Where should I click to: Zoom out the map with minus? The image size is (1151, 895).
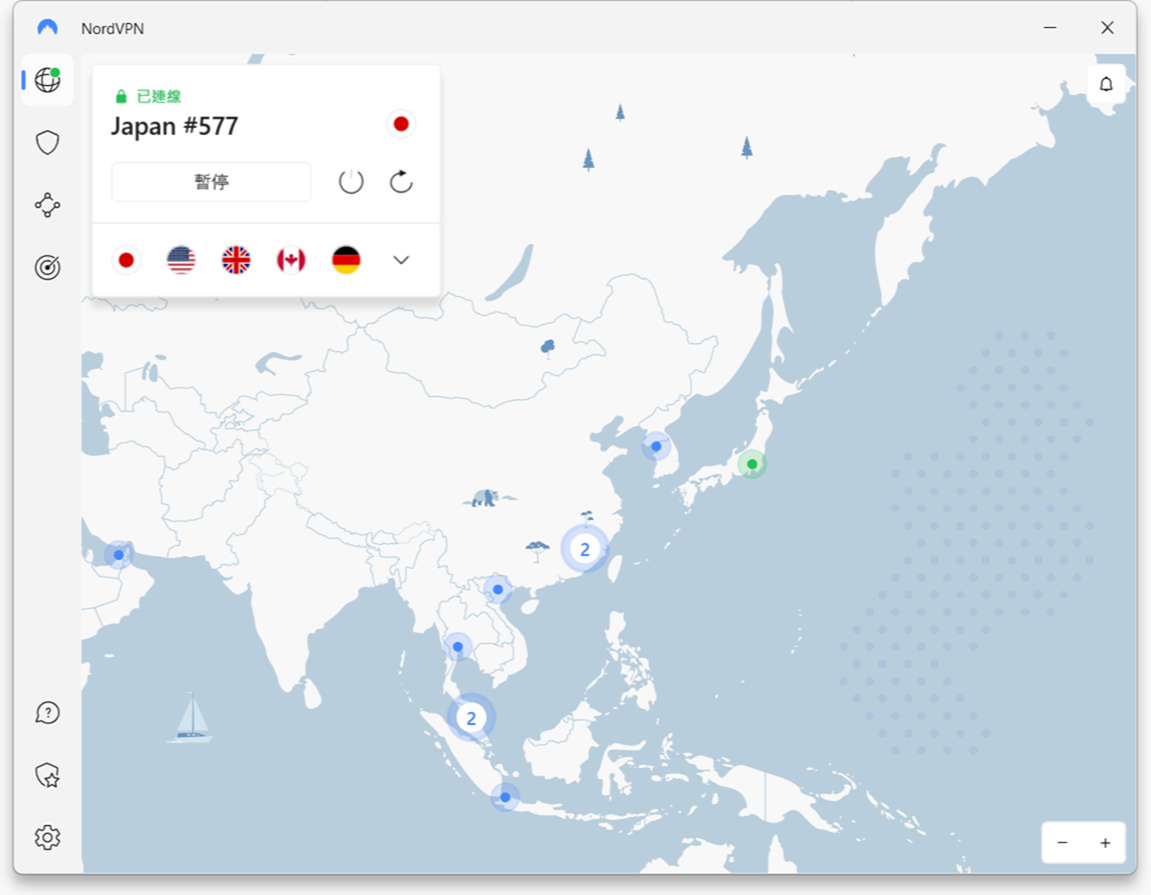tap(1062, 843)
